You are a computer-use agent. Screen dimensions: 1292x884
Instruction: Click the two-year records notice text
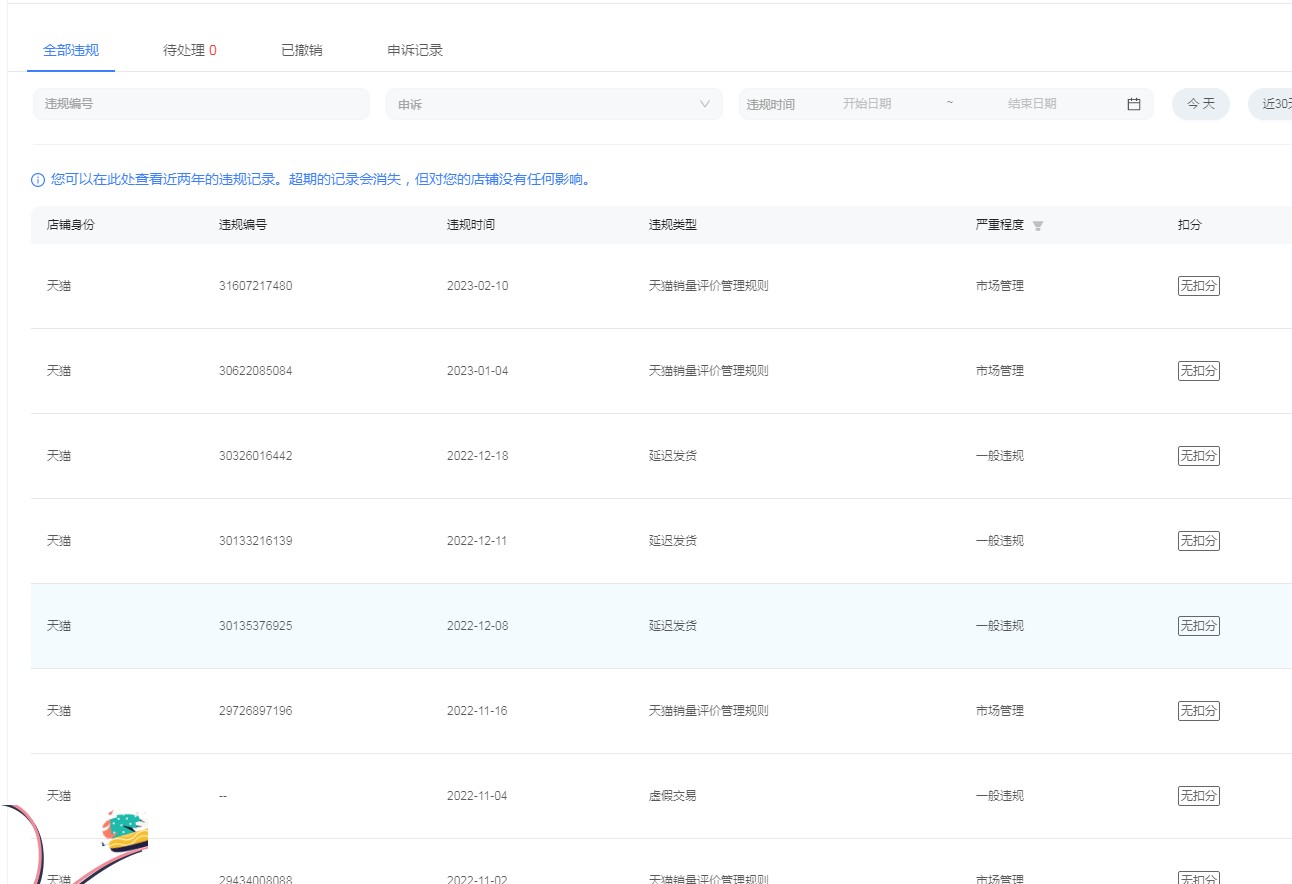pos(321,180)
